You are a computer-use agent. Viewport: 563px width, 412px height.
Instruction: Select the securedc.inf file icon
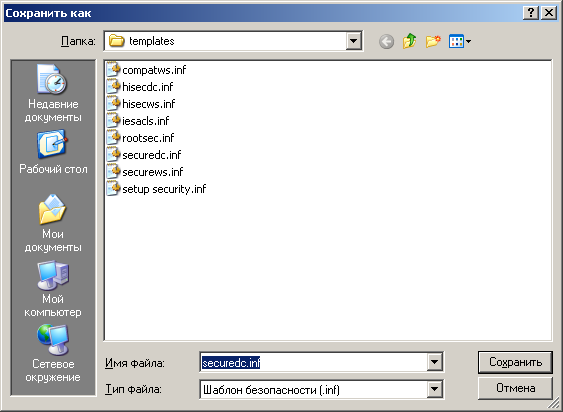(x=113, y=155)
